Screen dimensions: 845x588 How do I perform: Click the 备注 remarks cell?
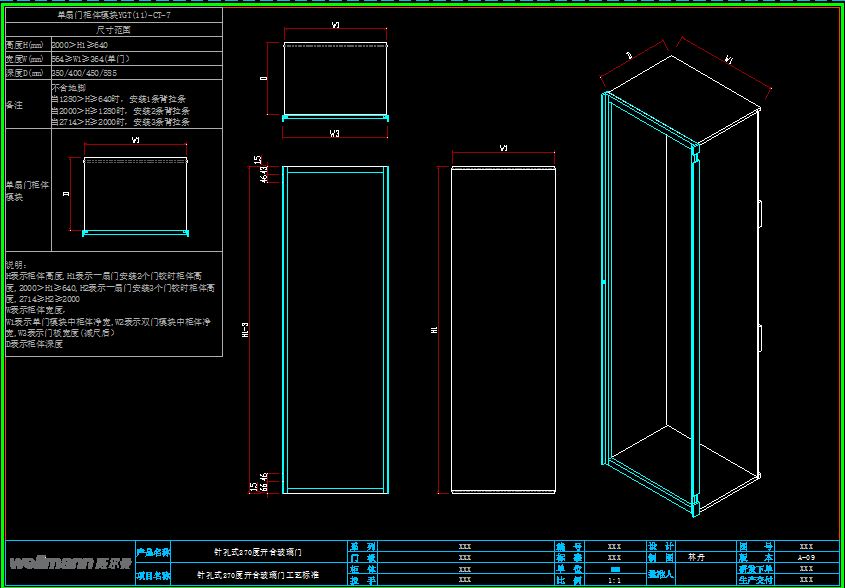coord(16,104)
